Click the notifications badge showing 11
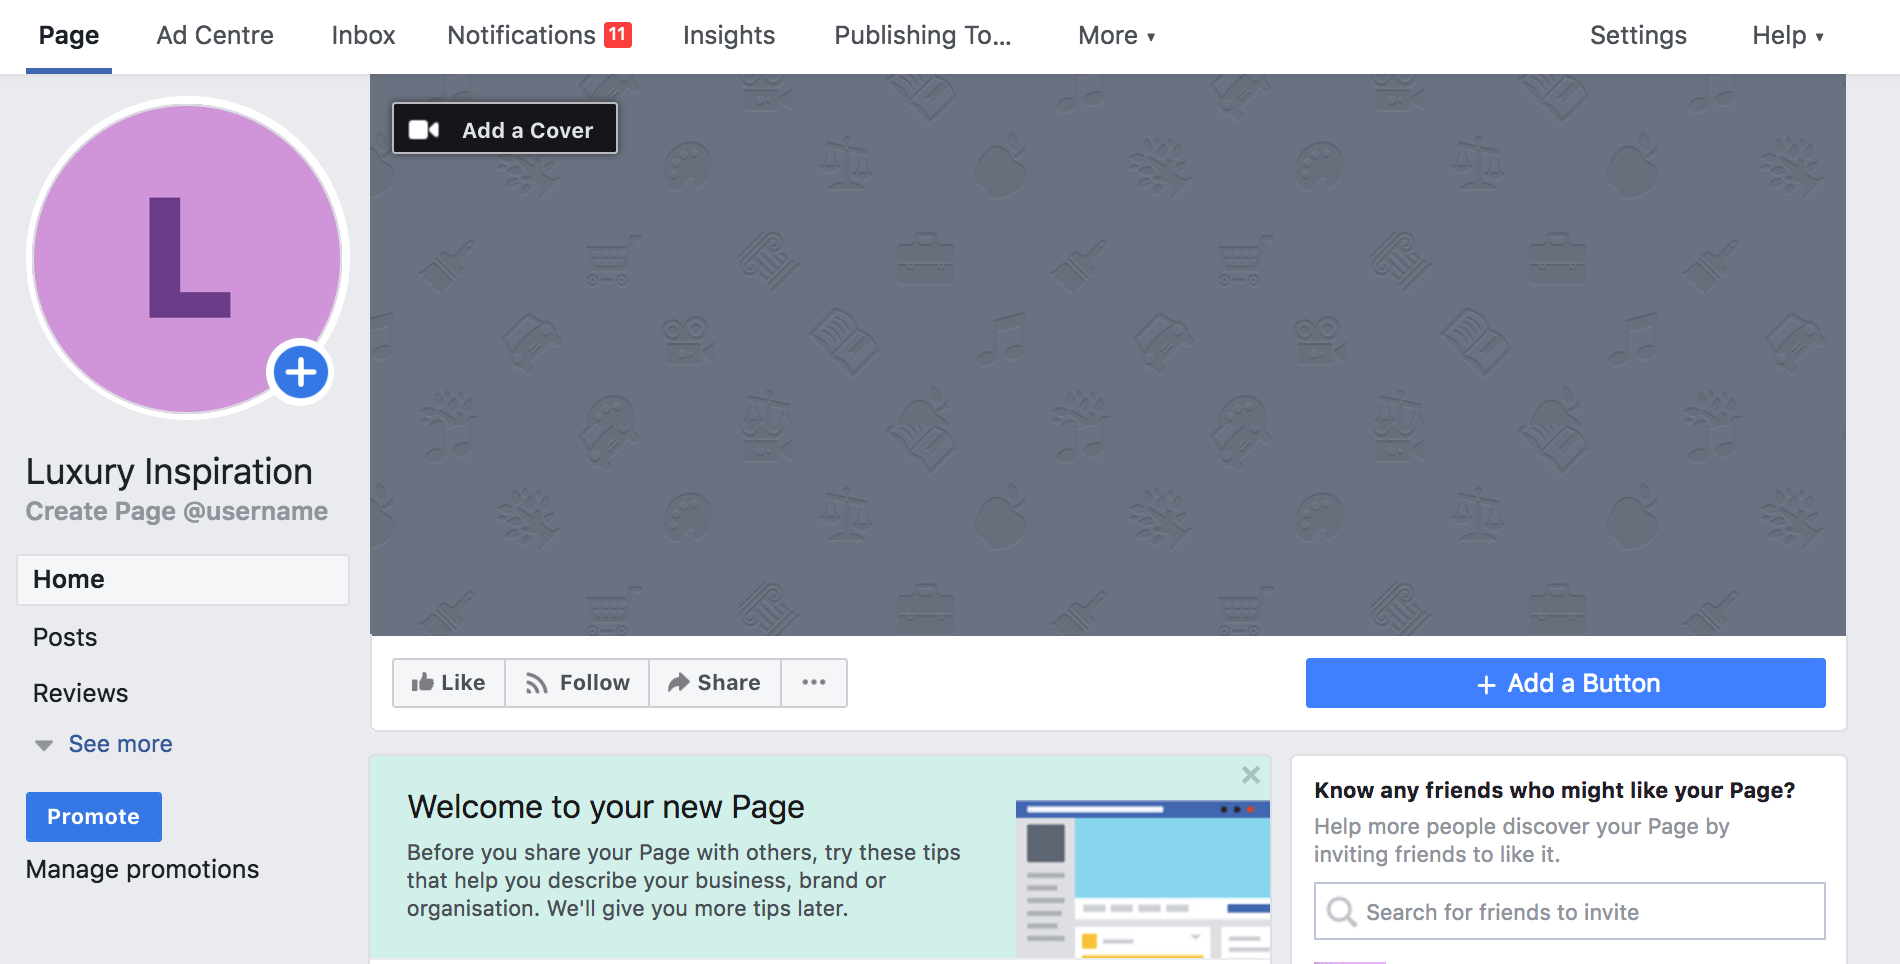This screenshot has width=1900, height=964. point(618,35)
